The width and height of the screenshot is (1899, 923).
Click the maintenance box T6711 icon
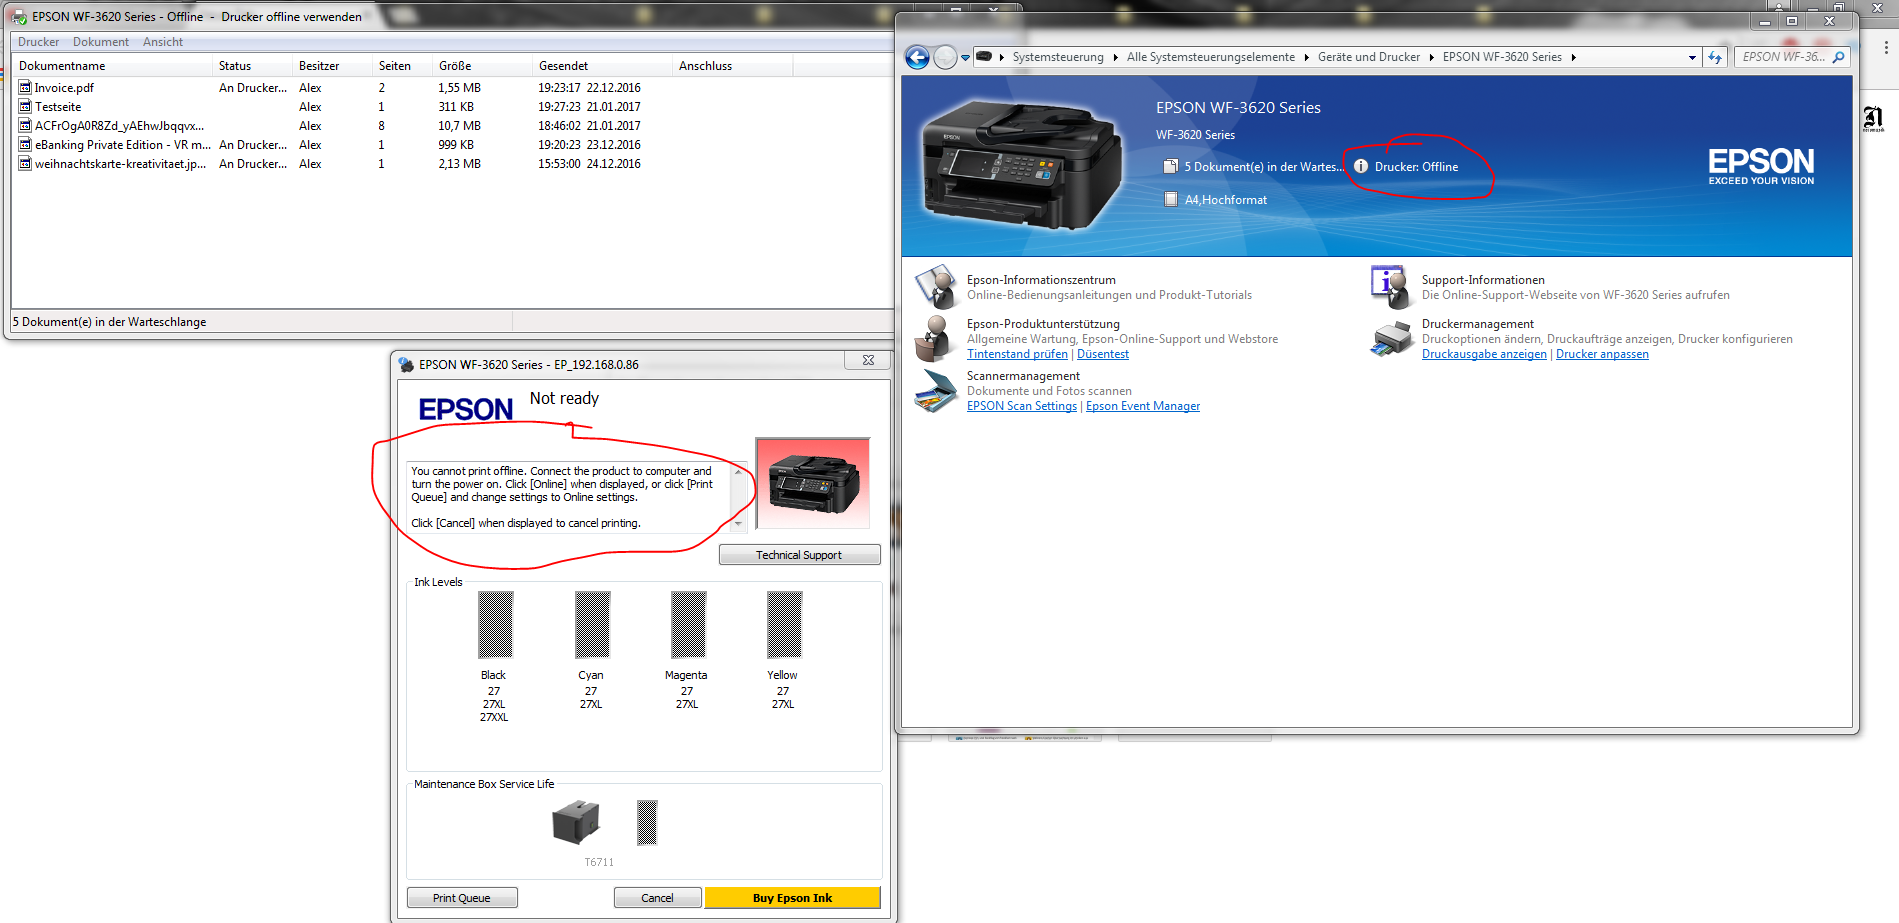576,822
